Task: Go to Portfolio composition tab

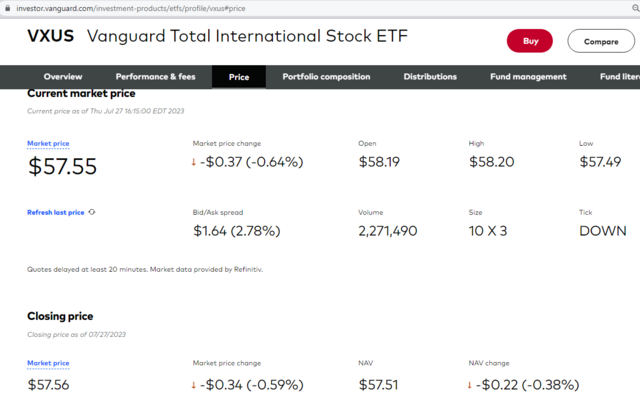Action: pyautogui.click(x=326, y=77)
